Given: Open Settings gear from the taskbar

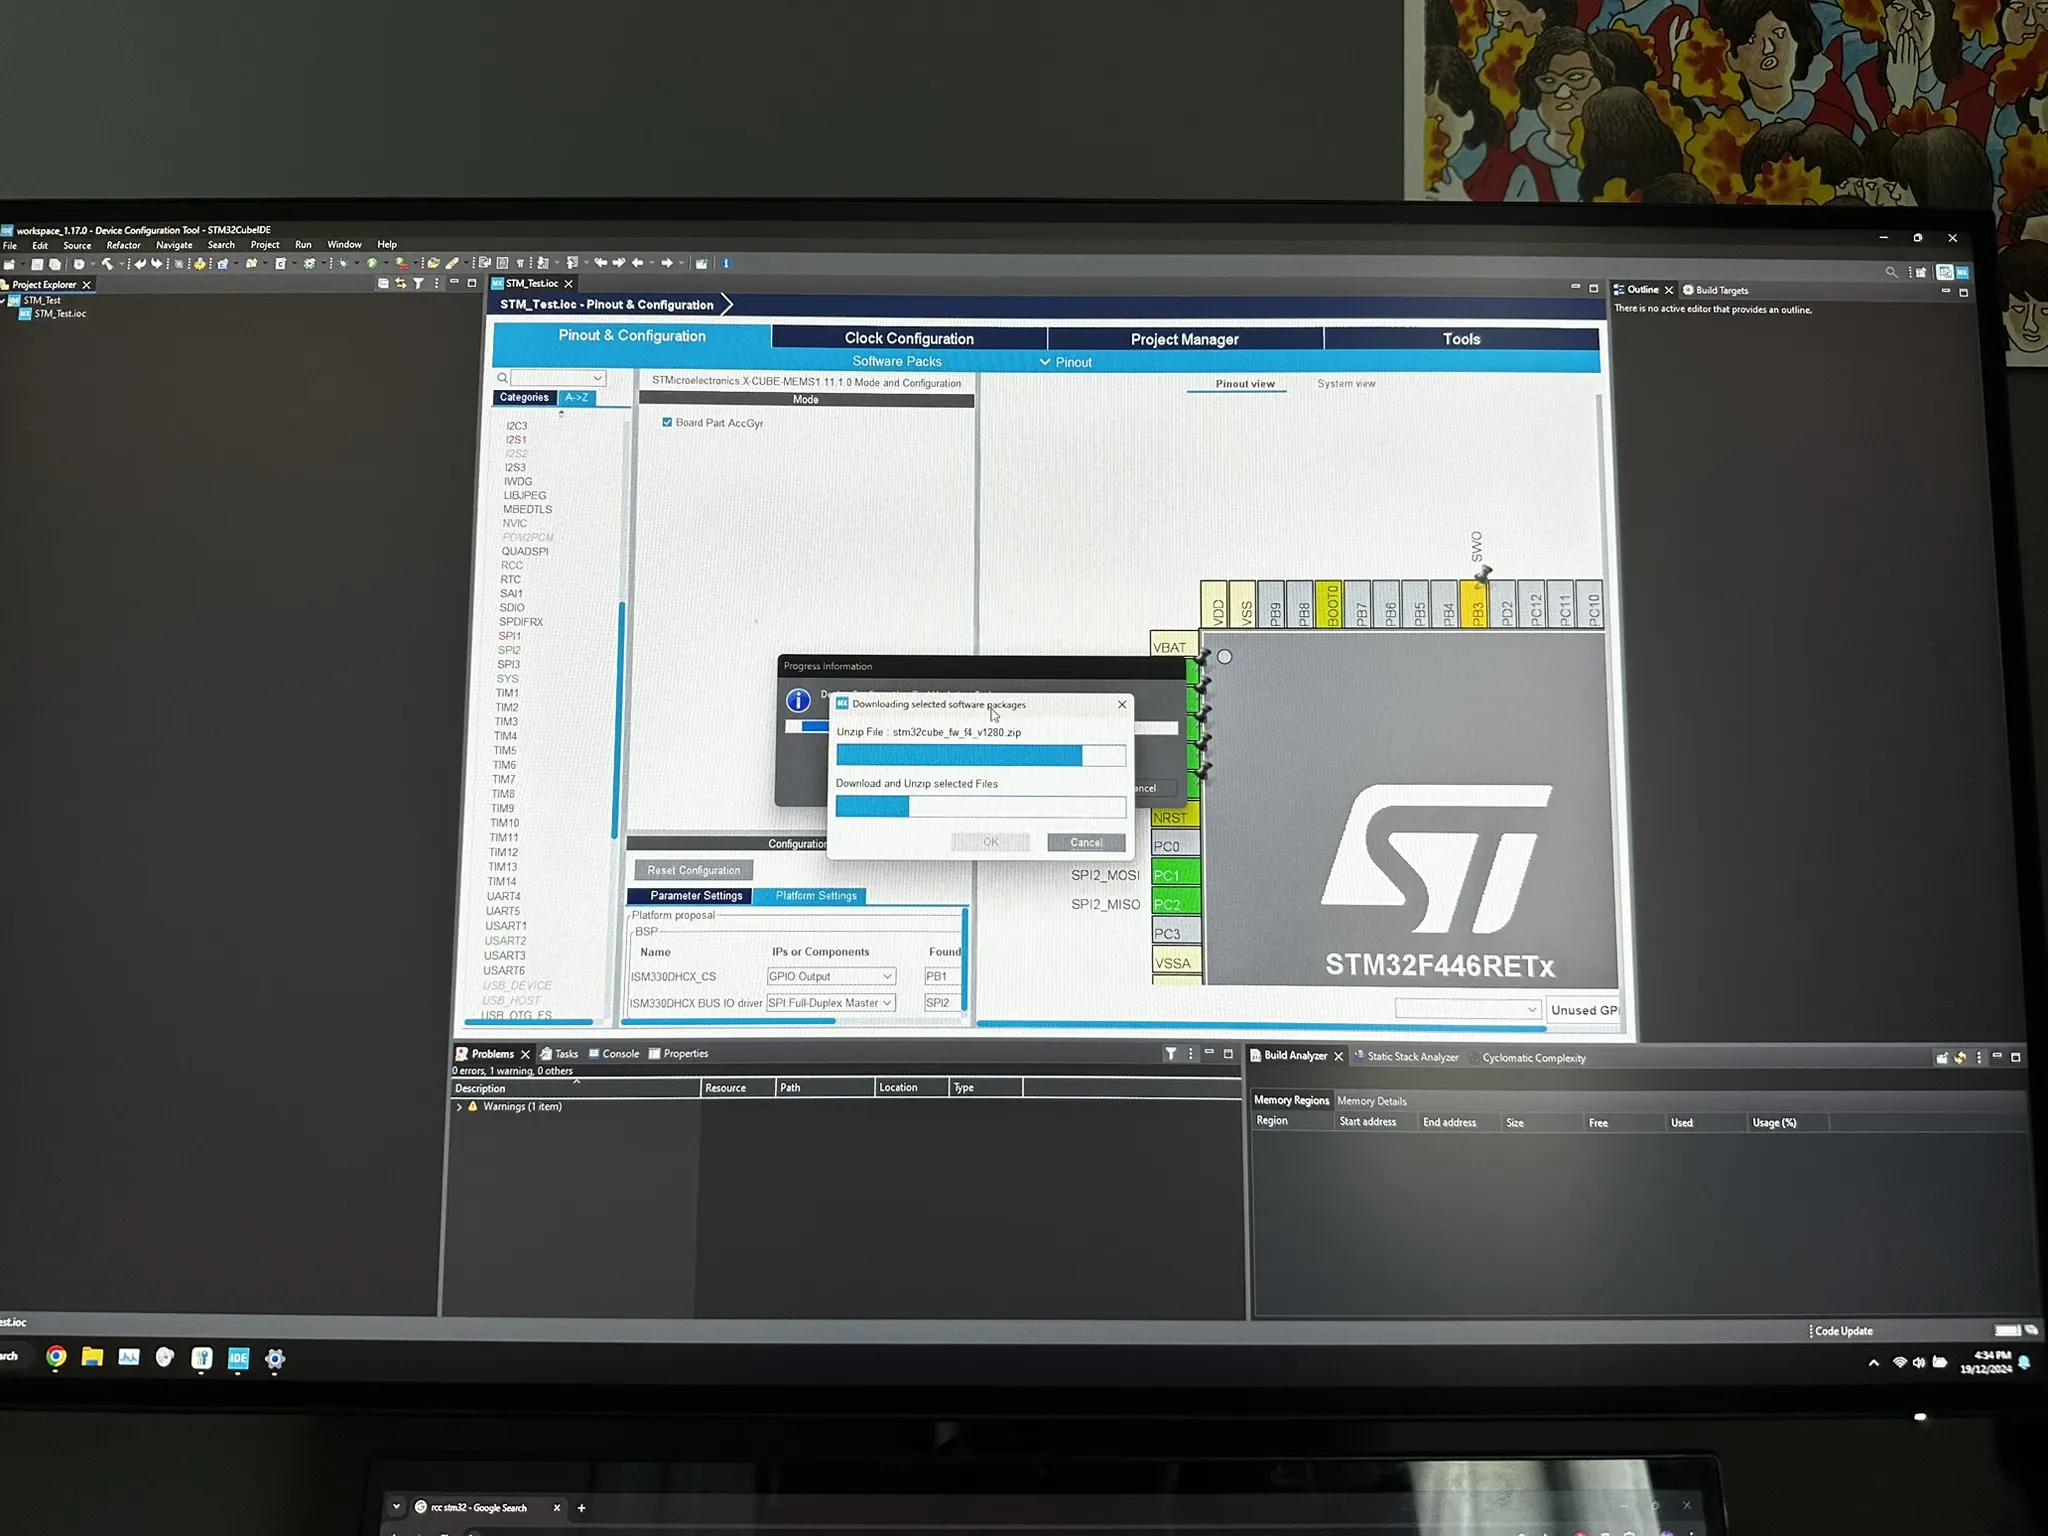Looking at the screenshot, I should pos(275,1359).
